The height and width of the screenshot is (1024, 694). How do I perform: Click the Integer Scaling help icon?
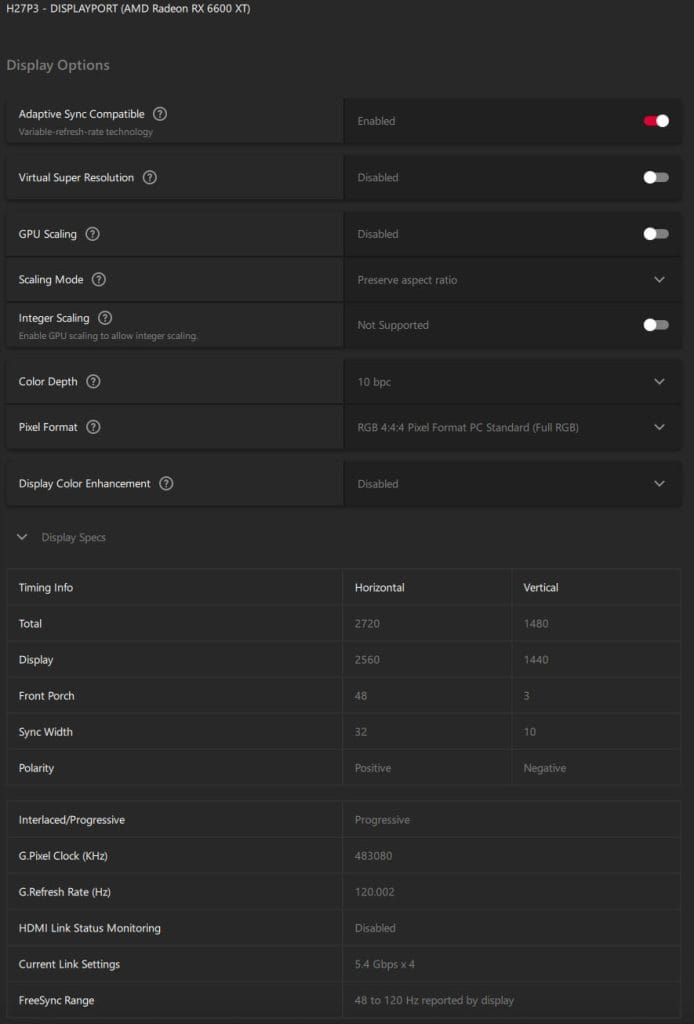[105, 318]
